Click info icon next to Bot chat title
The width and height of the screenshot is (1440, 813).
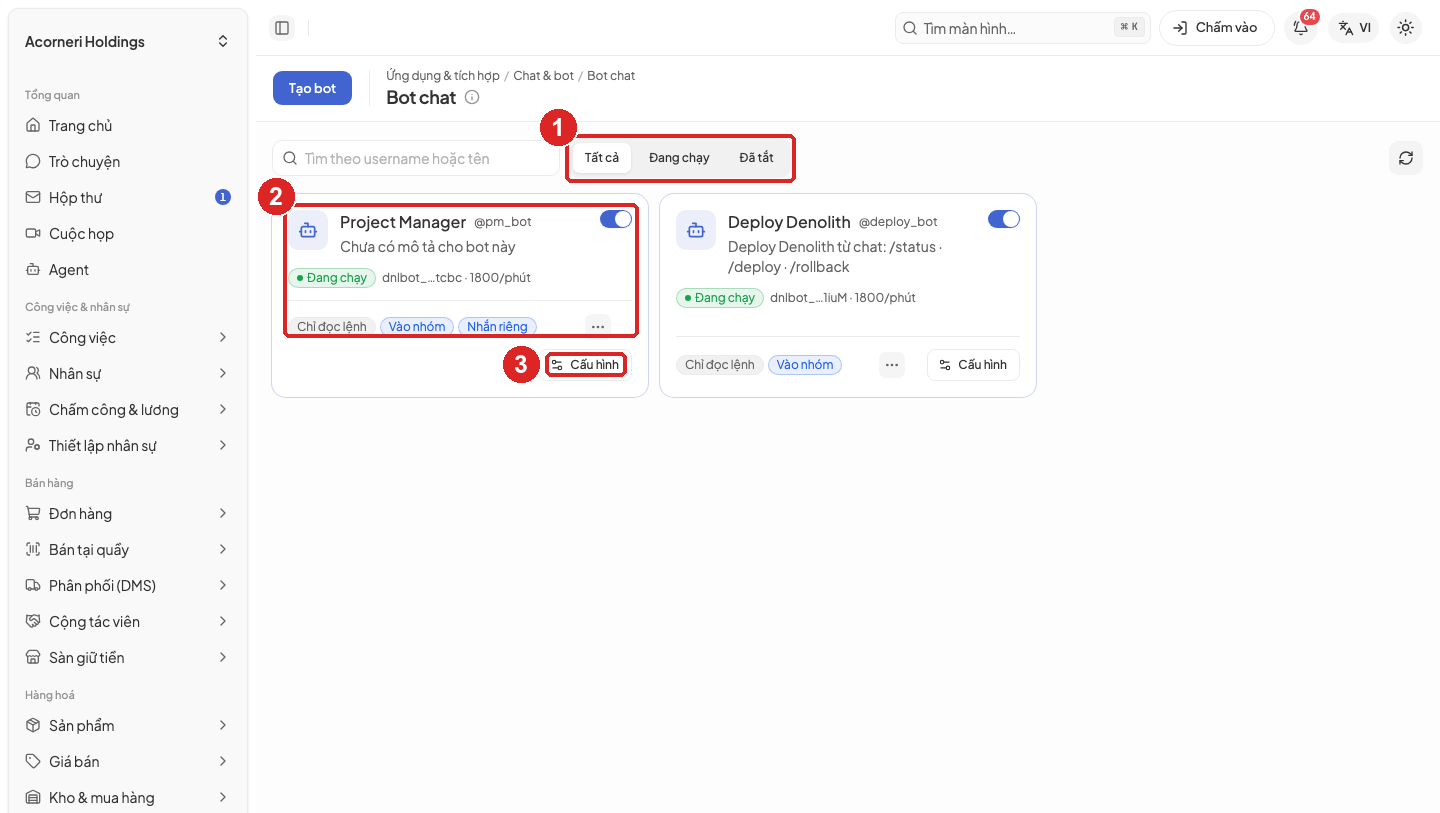point(472,97)
